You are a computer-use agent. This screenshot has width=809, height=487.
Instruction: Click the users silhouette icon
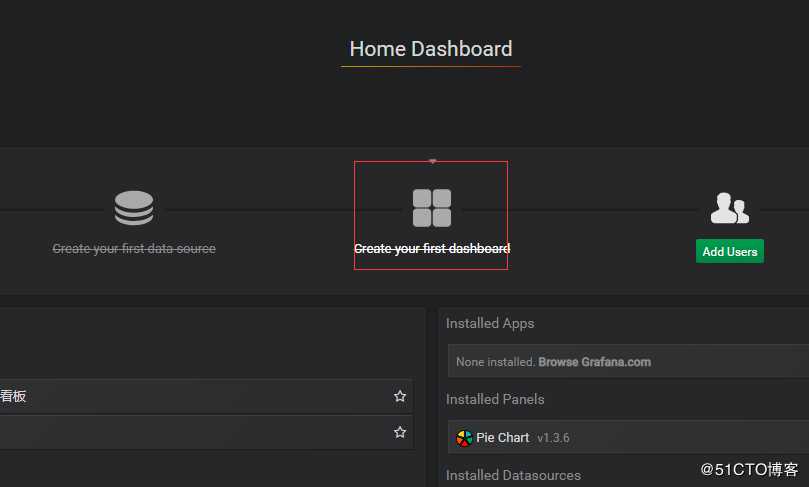point(729,208)
